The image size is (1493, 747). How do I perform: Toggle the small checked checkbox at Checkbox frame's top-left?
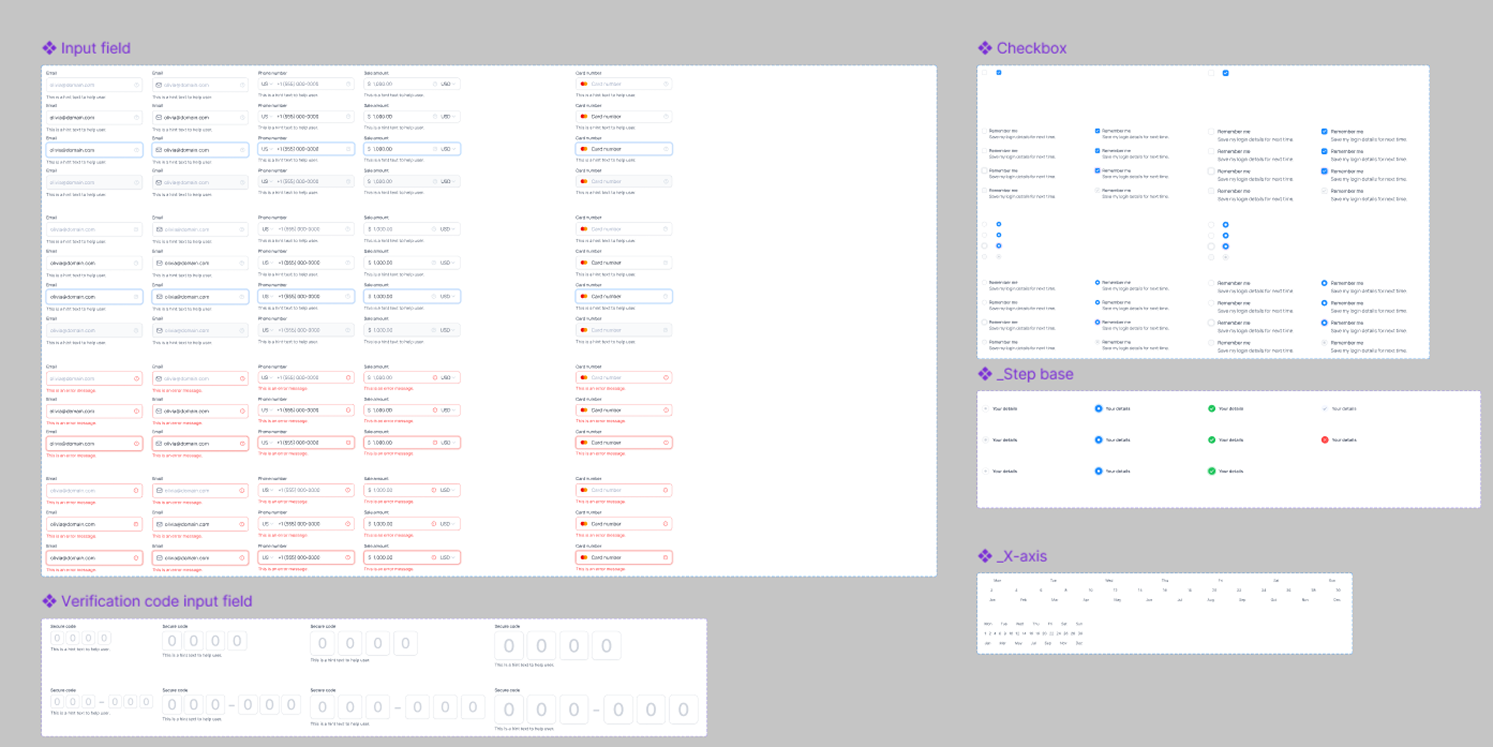click(999, 73)
